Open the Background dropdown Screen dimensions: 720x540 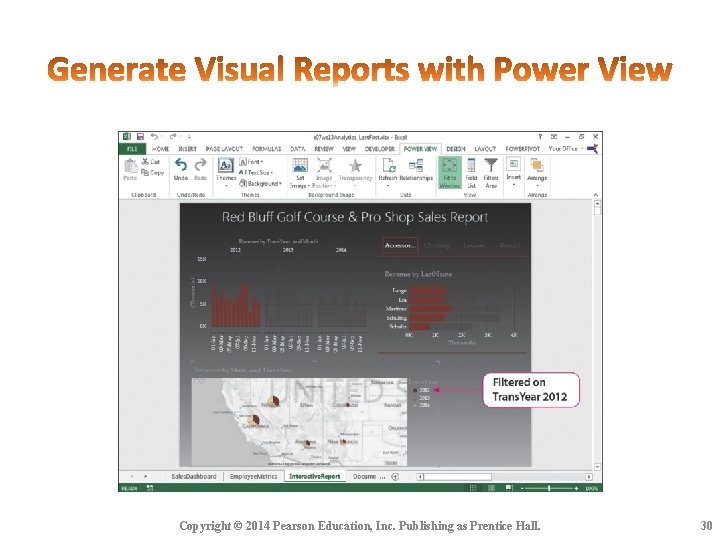260,183
